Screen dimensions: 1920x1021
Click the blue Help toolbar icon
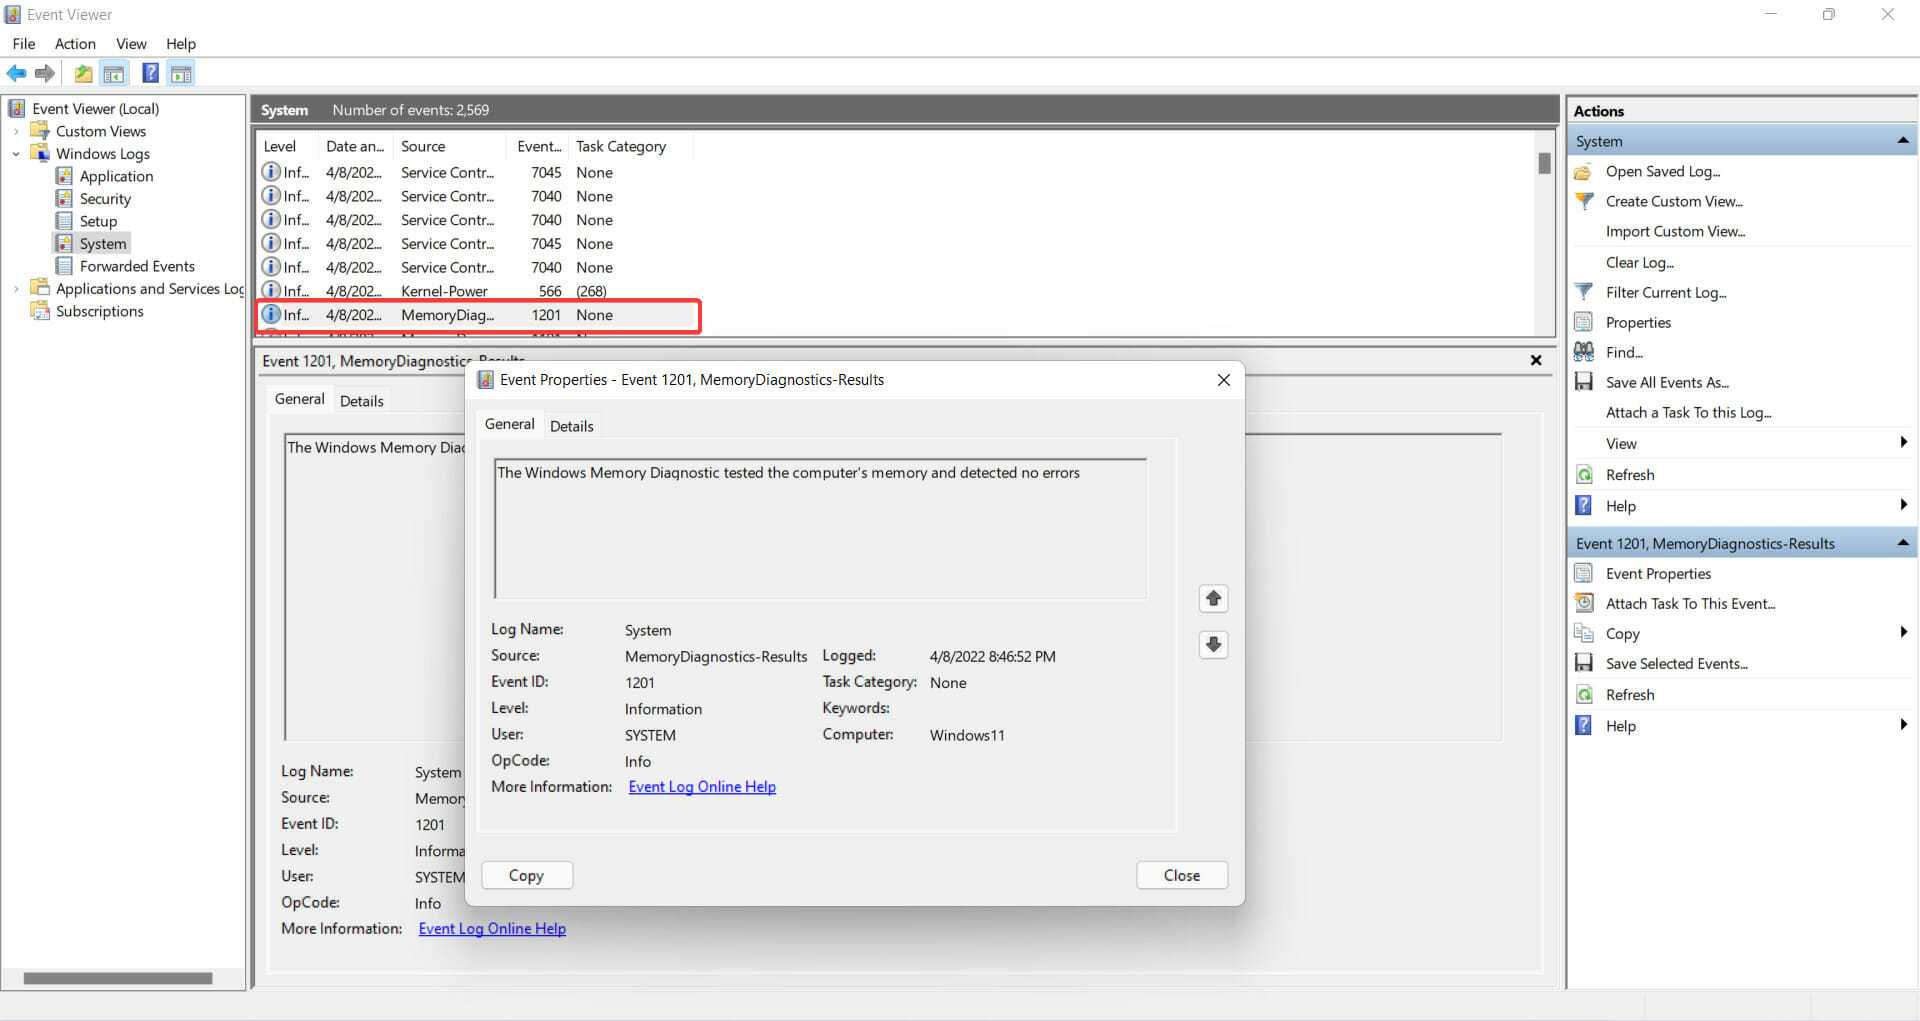coord(150,73)
